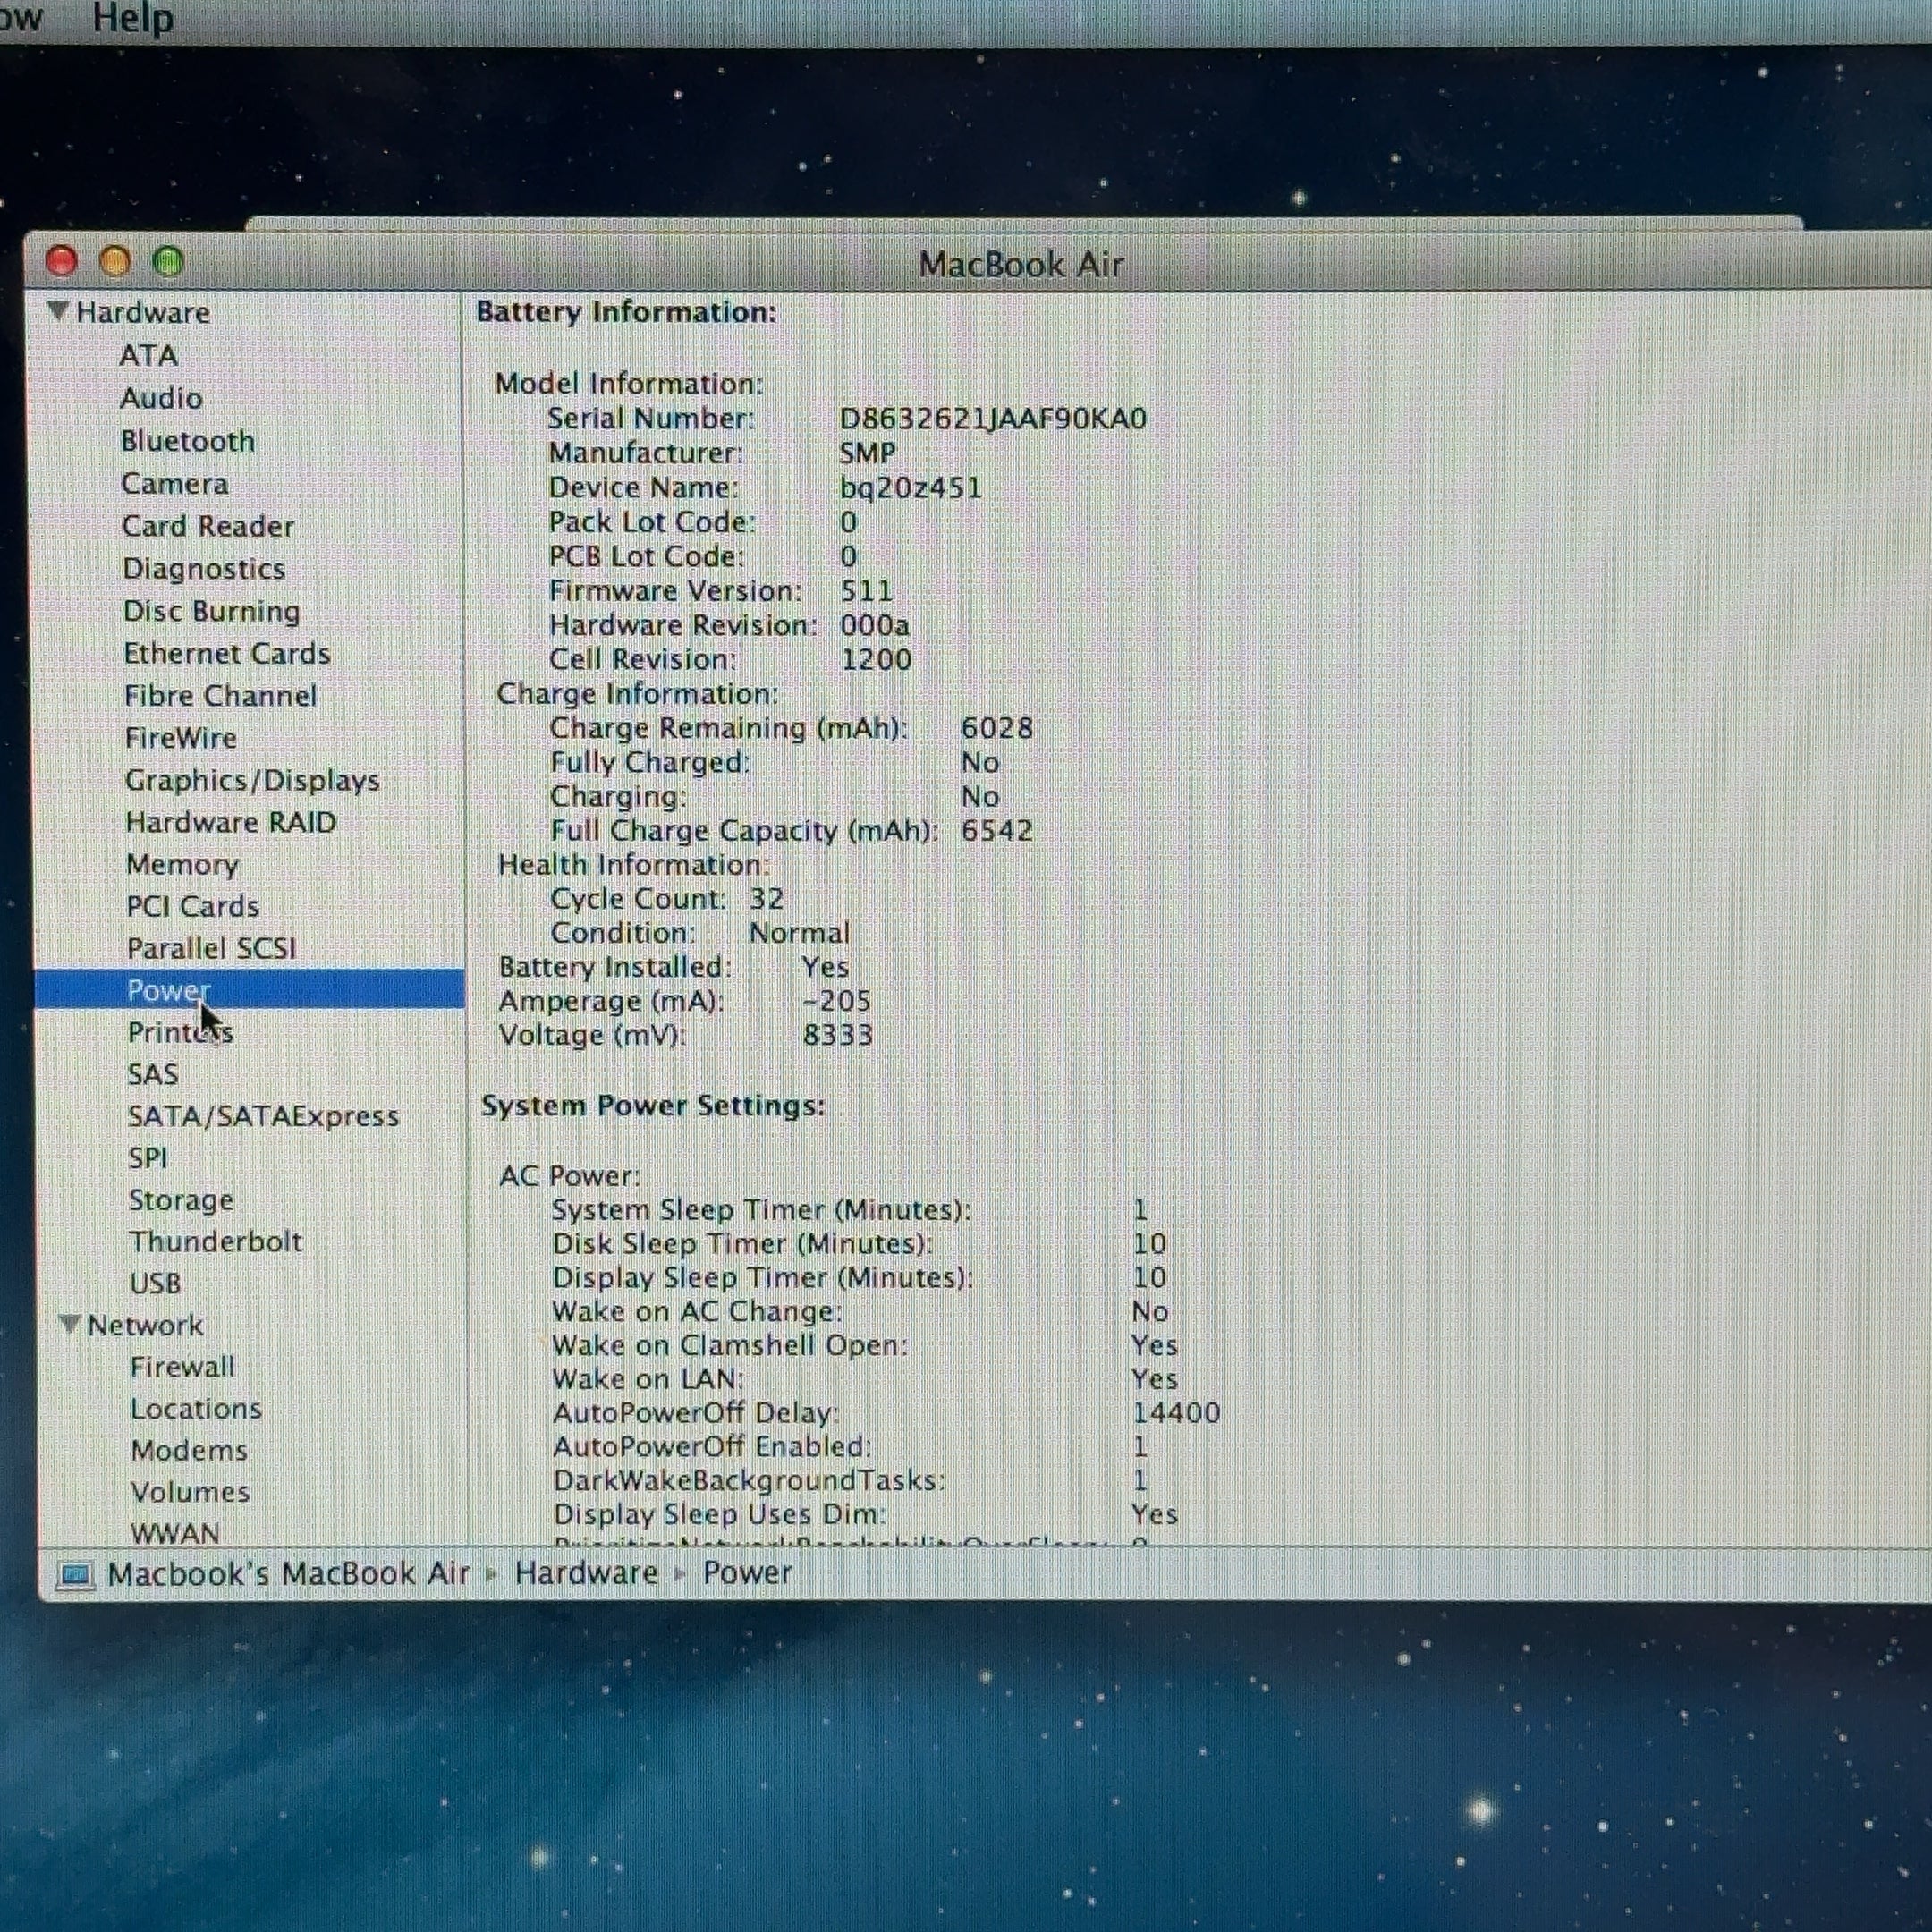Image resolution: width=1932 pixels, height=1932 pixels.
Task: Click the MacBook Air window title
Action: click(x=1021, y=265)
